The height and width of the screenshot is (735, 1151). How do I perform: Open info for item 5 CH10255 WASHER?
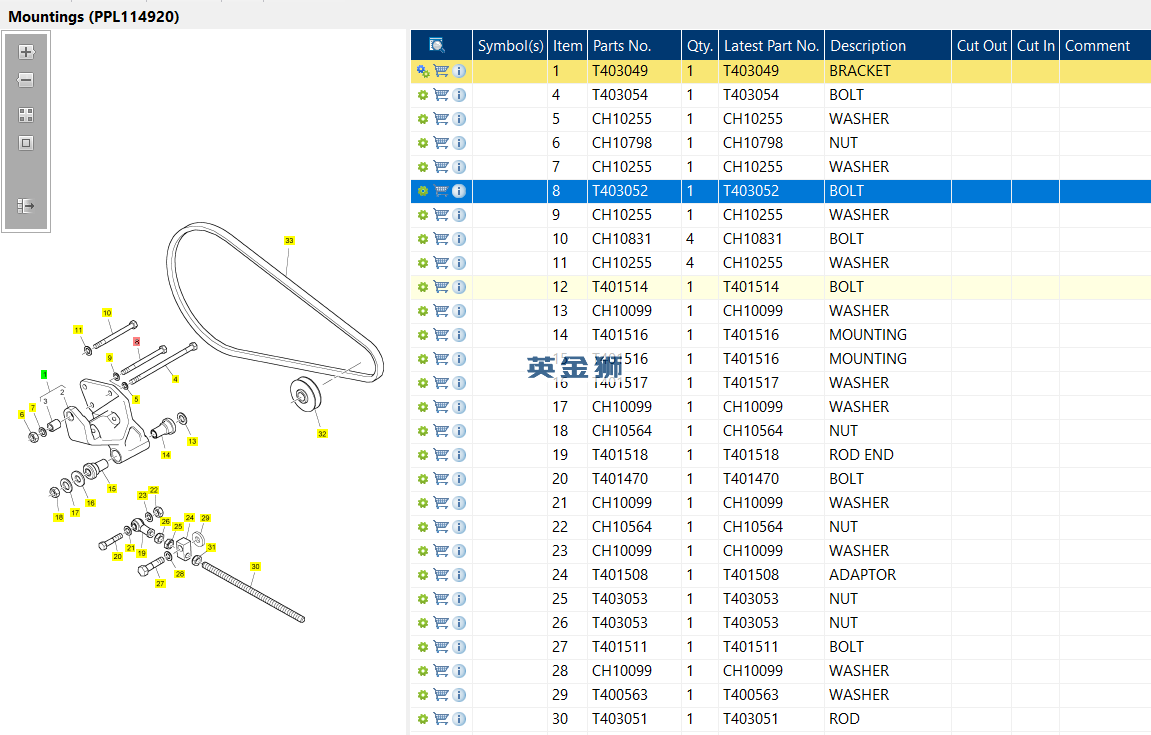(x=459, y=119)
